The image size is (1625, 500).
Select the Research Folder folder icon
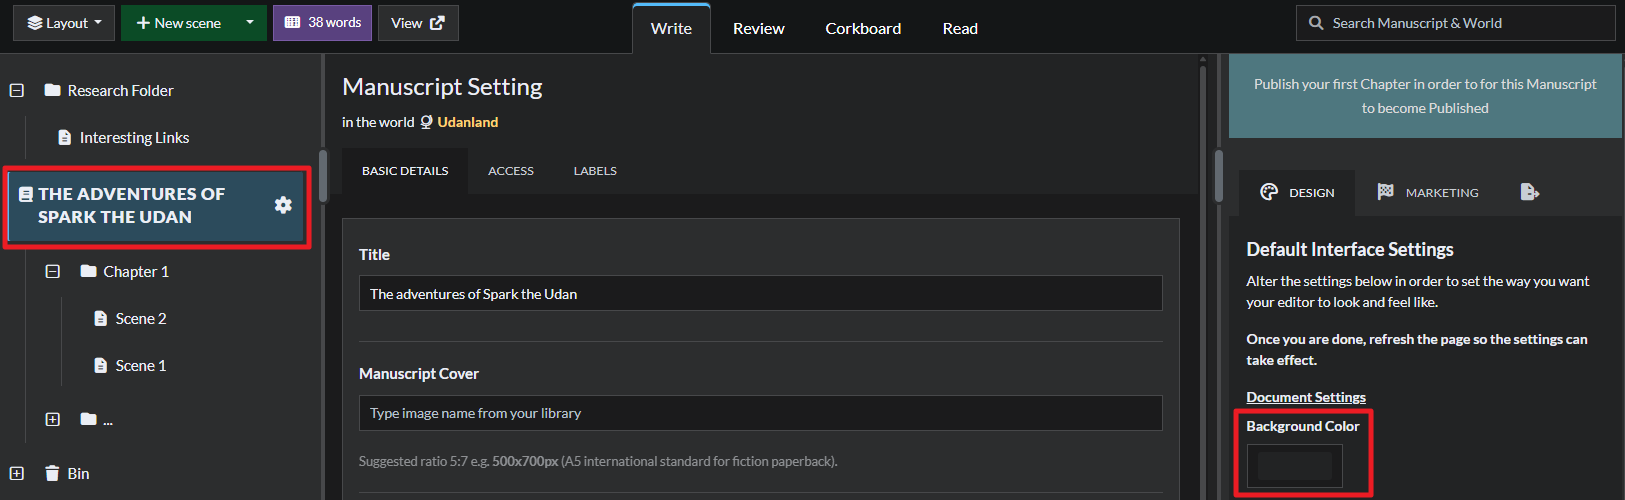53,90
